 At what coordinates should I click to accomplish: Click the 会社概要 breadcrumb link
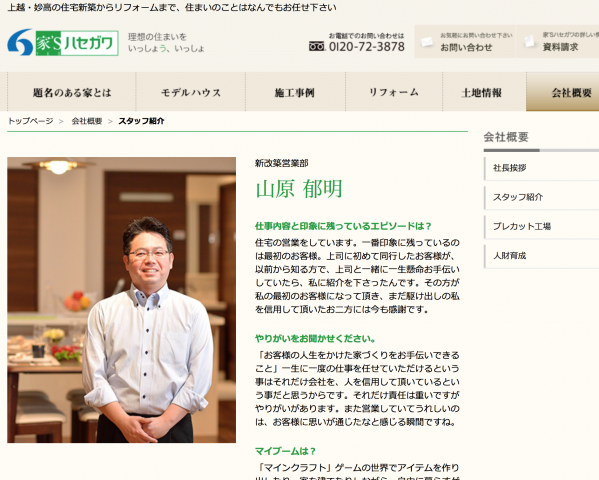(87, 121)
